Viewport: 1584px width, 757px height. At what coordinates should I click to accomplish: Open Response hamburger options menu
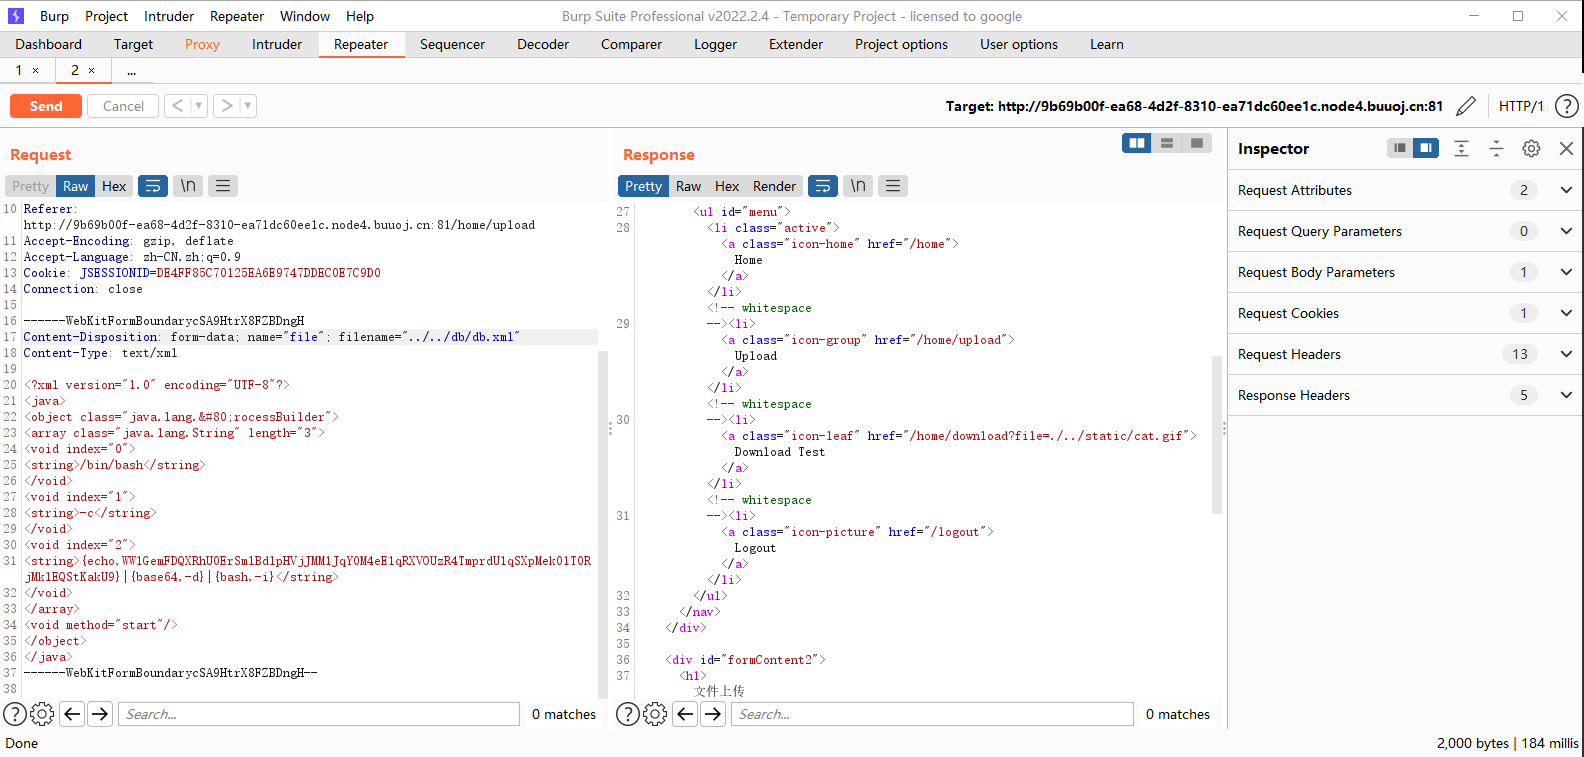click(x=893, y=186)
